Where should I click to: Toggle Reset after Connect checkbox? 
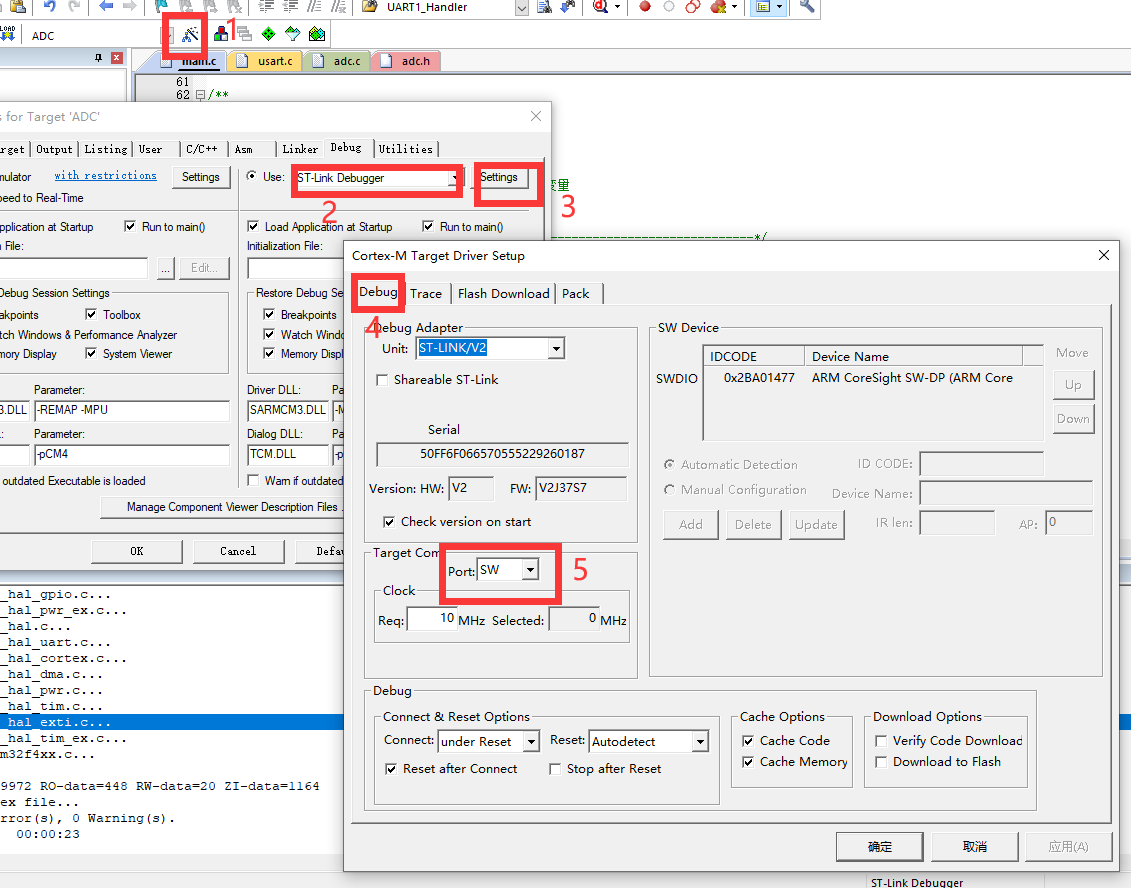point(391,769)
